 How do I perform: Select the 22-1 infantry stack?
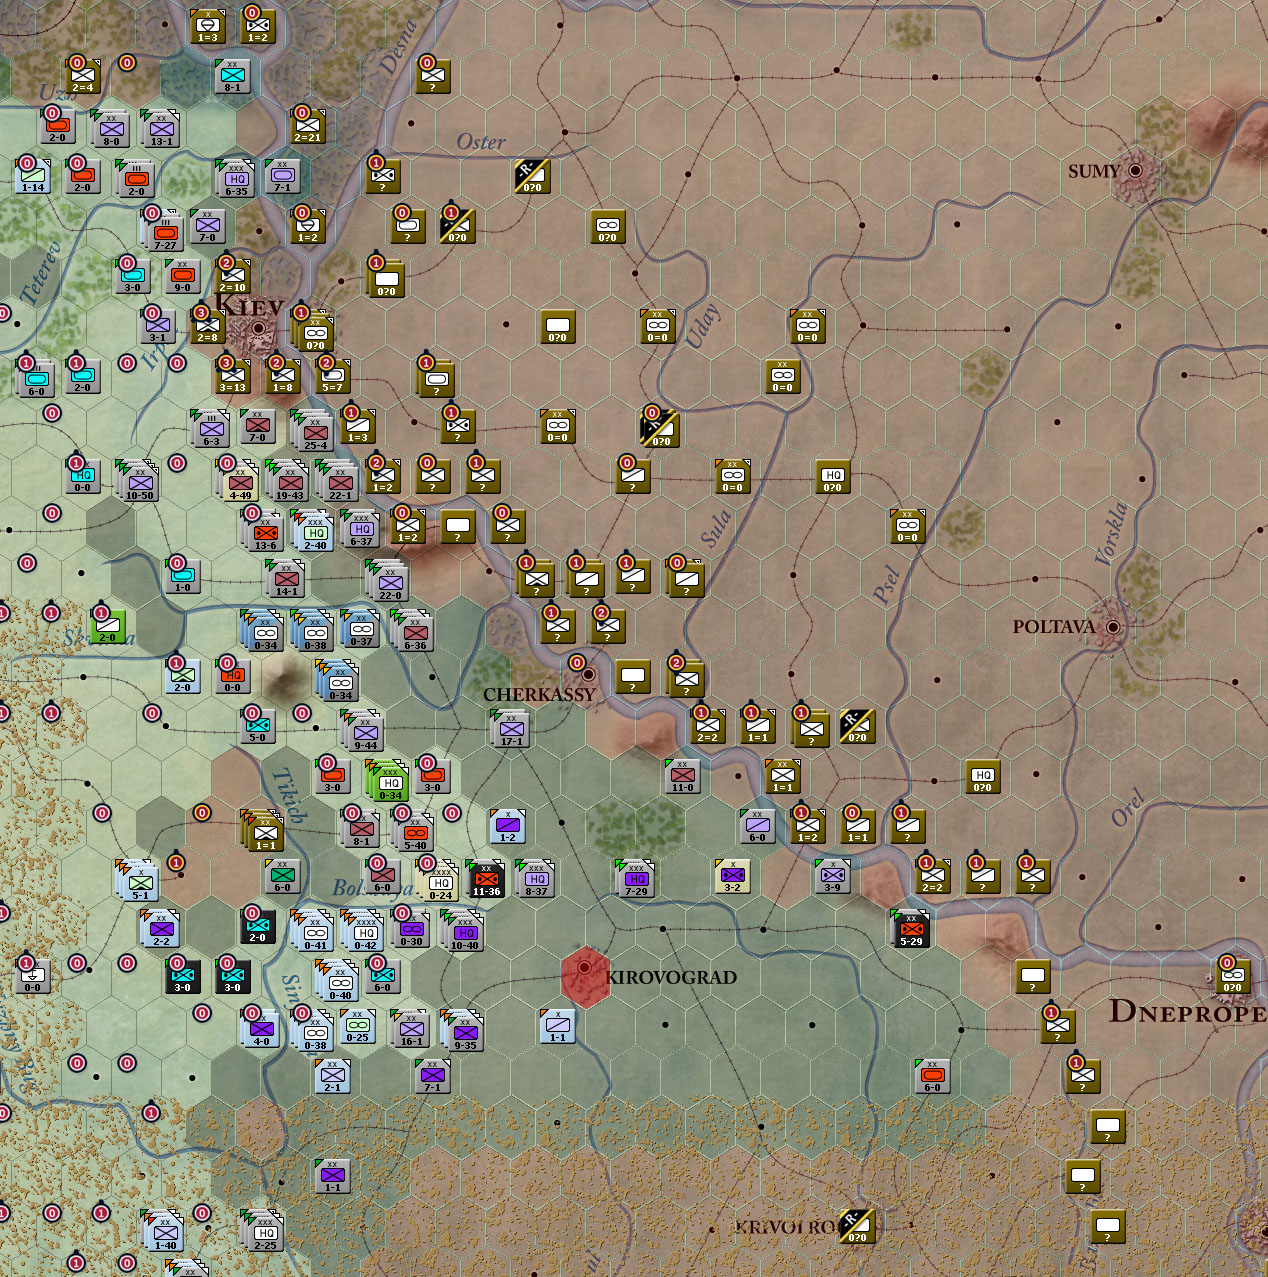tap(338, 483)
